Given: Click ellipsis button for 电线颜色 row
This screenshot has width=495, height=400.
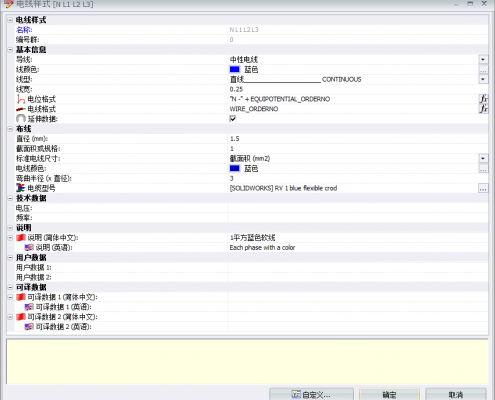Looking at the screenshot, I should 483,168.
